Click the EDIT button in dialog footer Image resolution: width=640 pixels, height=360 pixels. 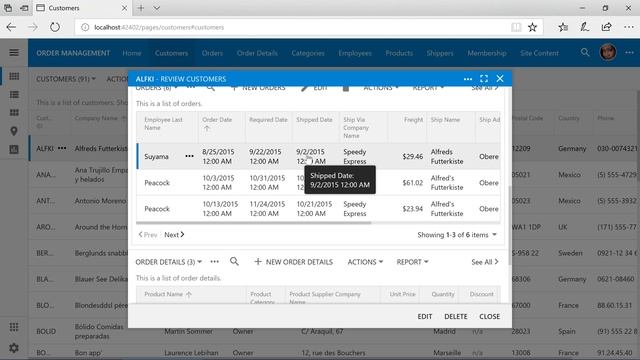(424, 316)
